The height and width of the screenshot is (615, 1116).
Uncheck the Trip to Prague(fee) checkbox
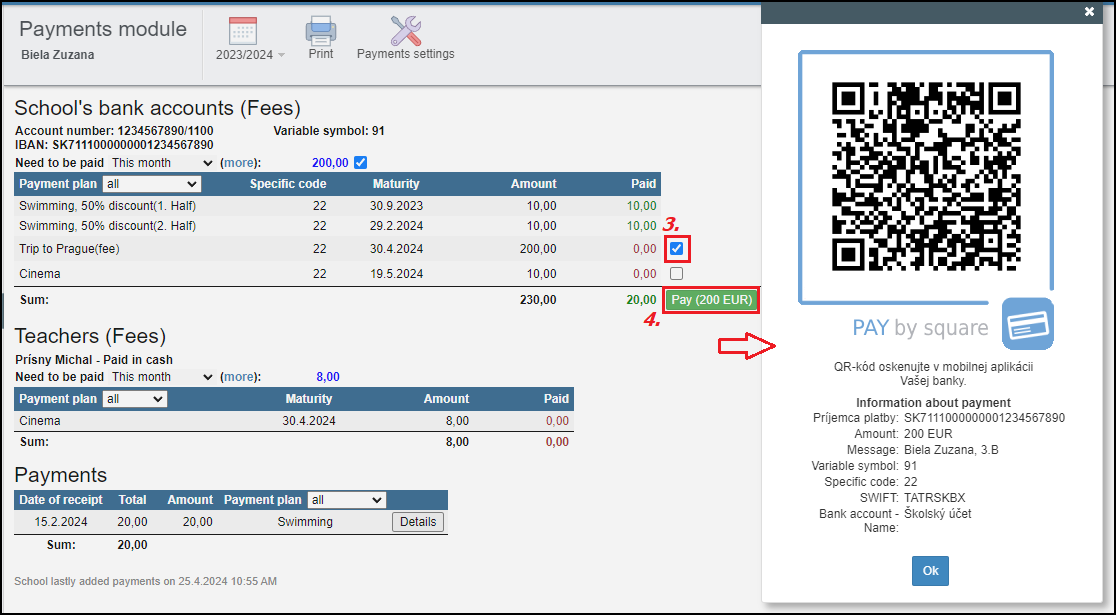pyautogui.click(x=677, y=249)
